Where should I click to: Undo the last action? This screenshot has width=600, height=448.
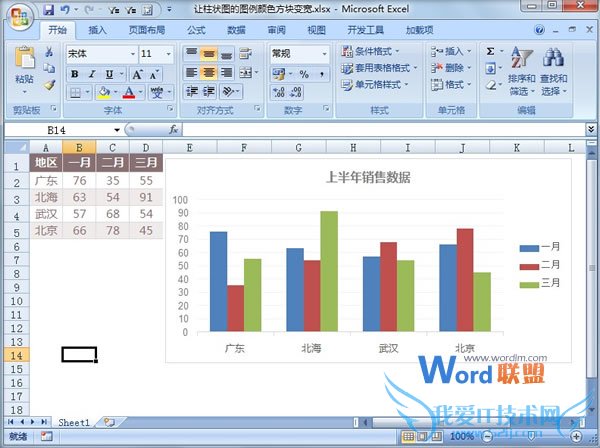point(65,10)
